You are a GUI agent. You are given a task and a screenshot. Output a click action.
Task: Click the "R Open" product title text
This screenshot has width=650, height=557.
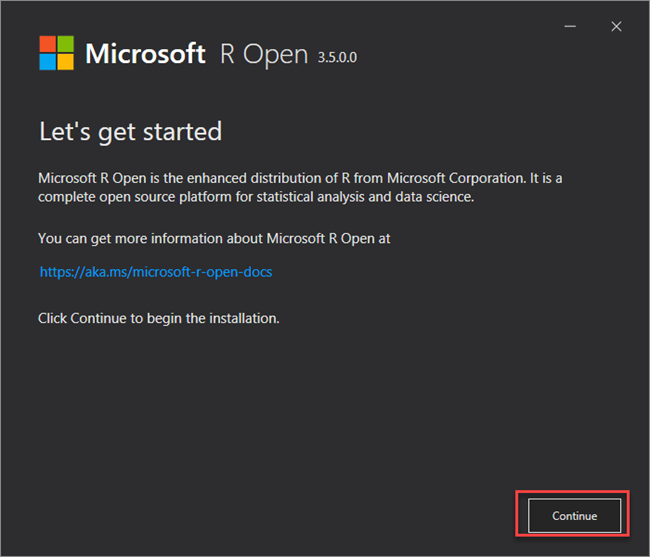[264, 54]
